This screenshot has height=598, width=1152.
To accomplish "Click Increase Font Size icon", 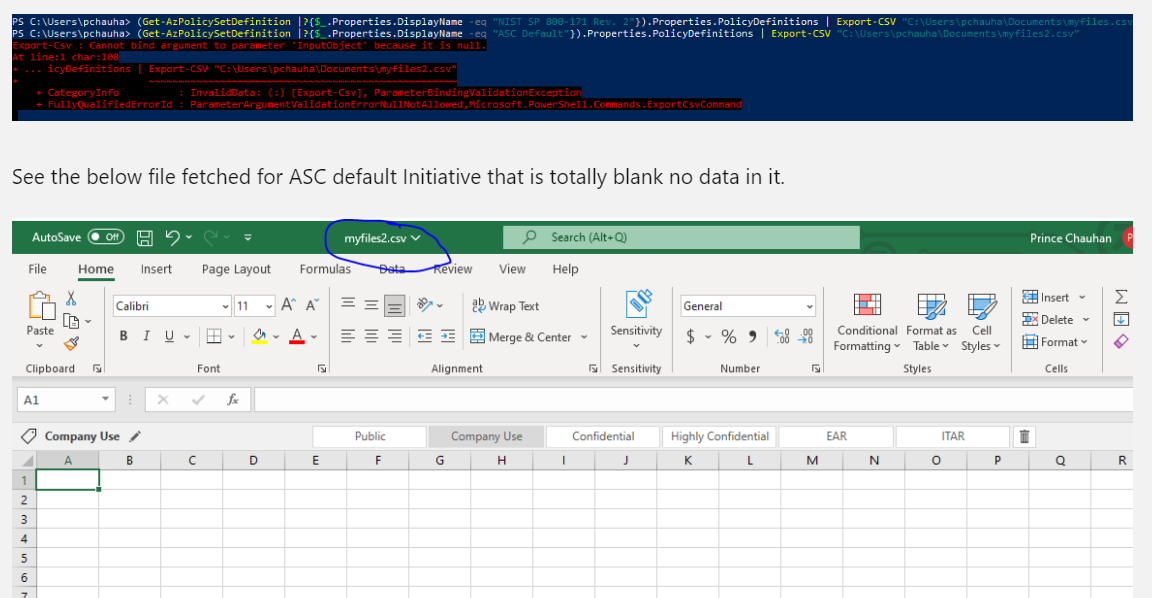I will pos(289,305).
